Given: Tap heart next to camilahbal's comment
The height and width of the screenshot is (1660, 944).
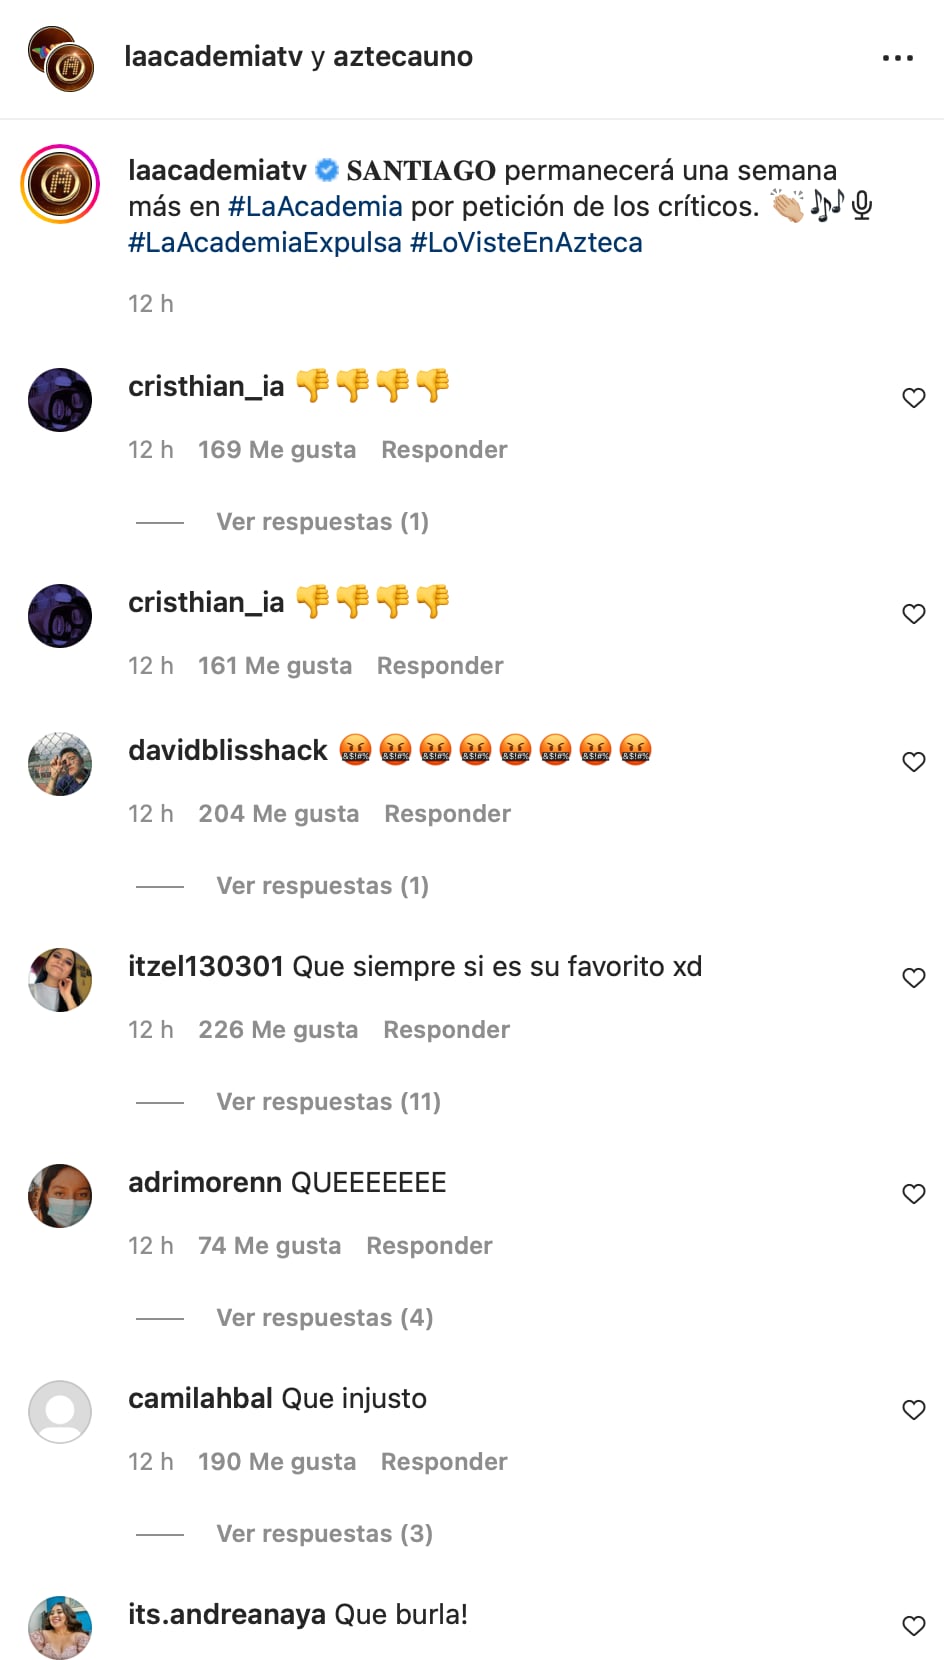Looking at the screenshot, I should click(x=914, y=1410).
